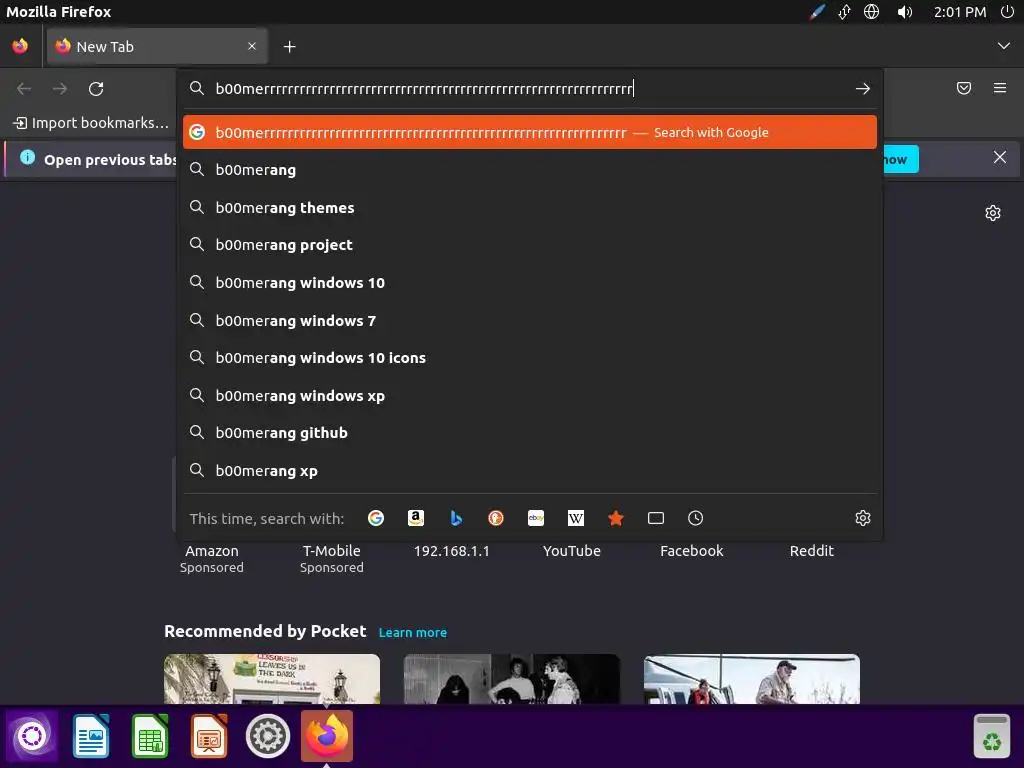The width and height of the screenshot is (1024, 768).
Task: Close the New Tab tab
Action: [x=252, y=46]
